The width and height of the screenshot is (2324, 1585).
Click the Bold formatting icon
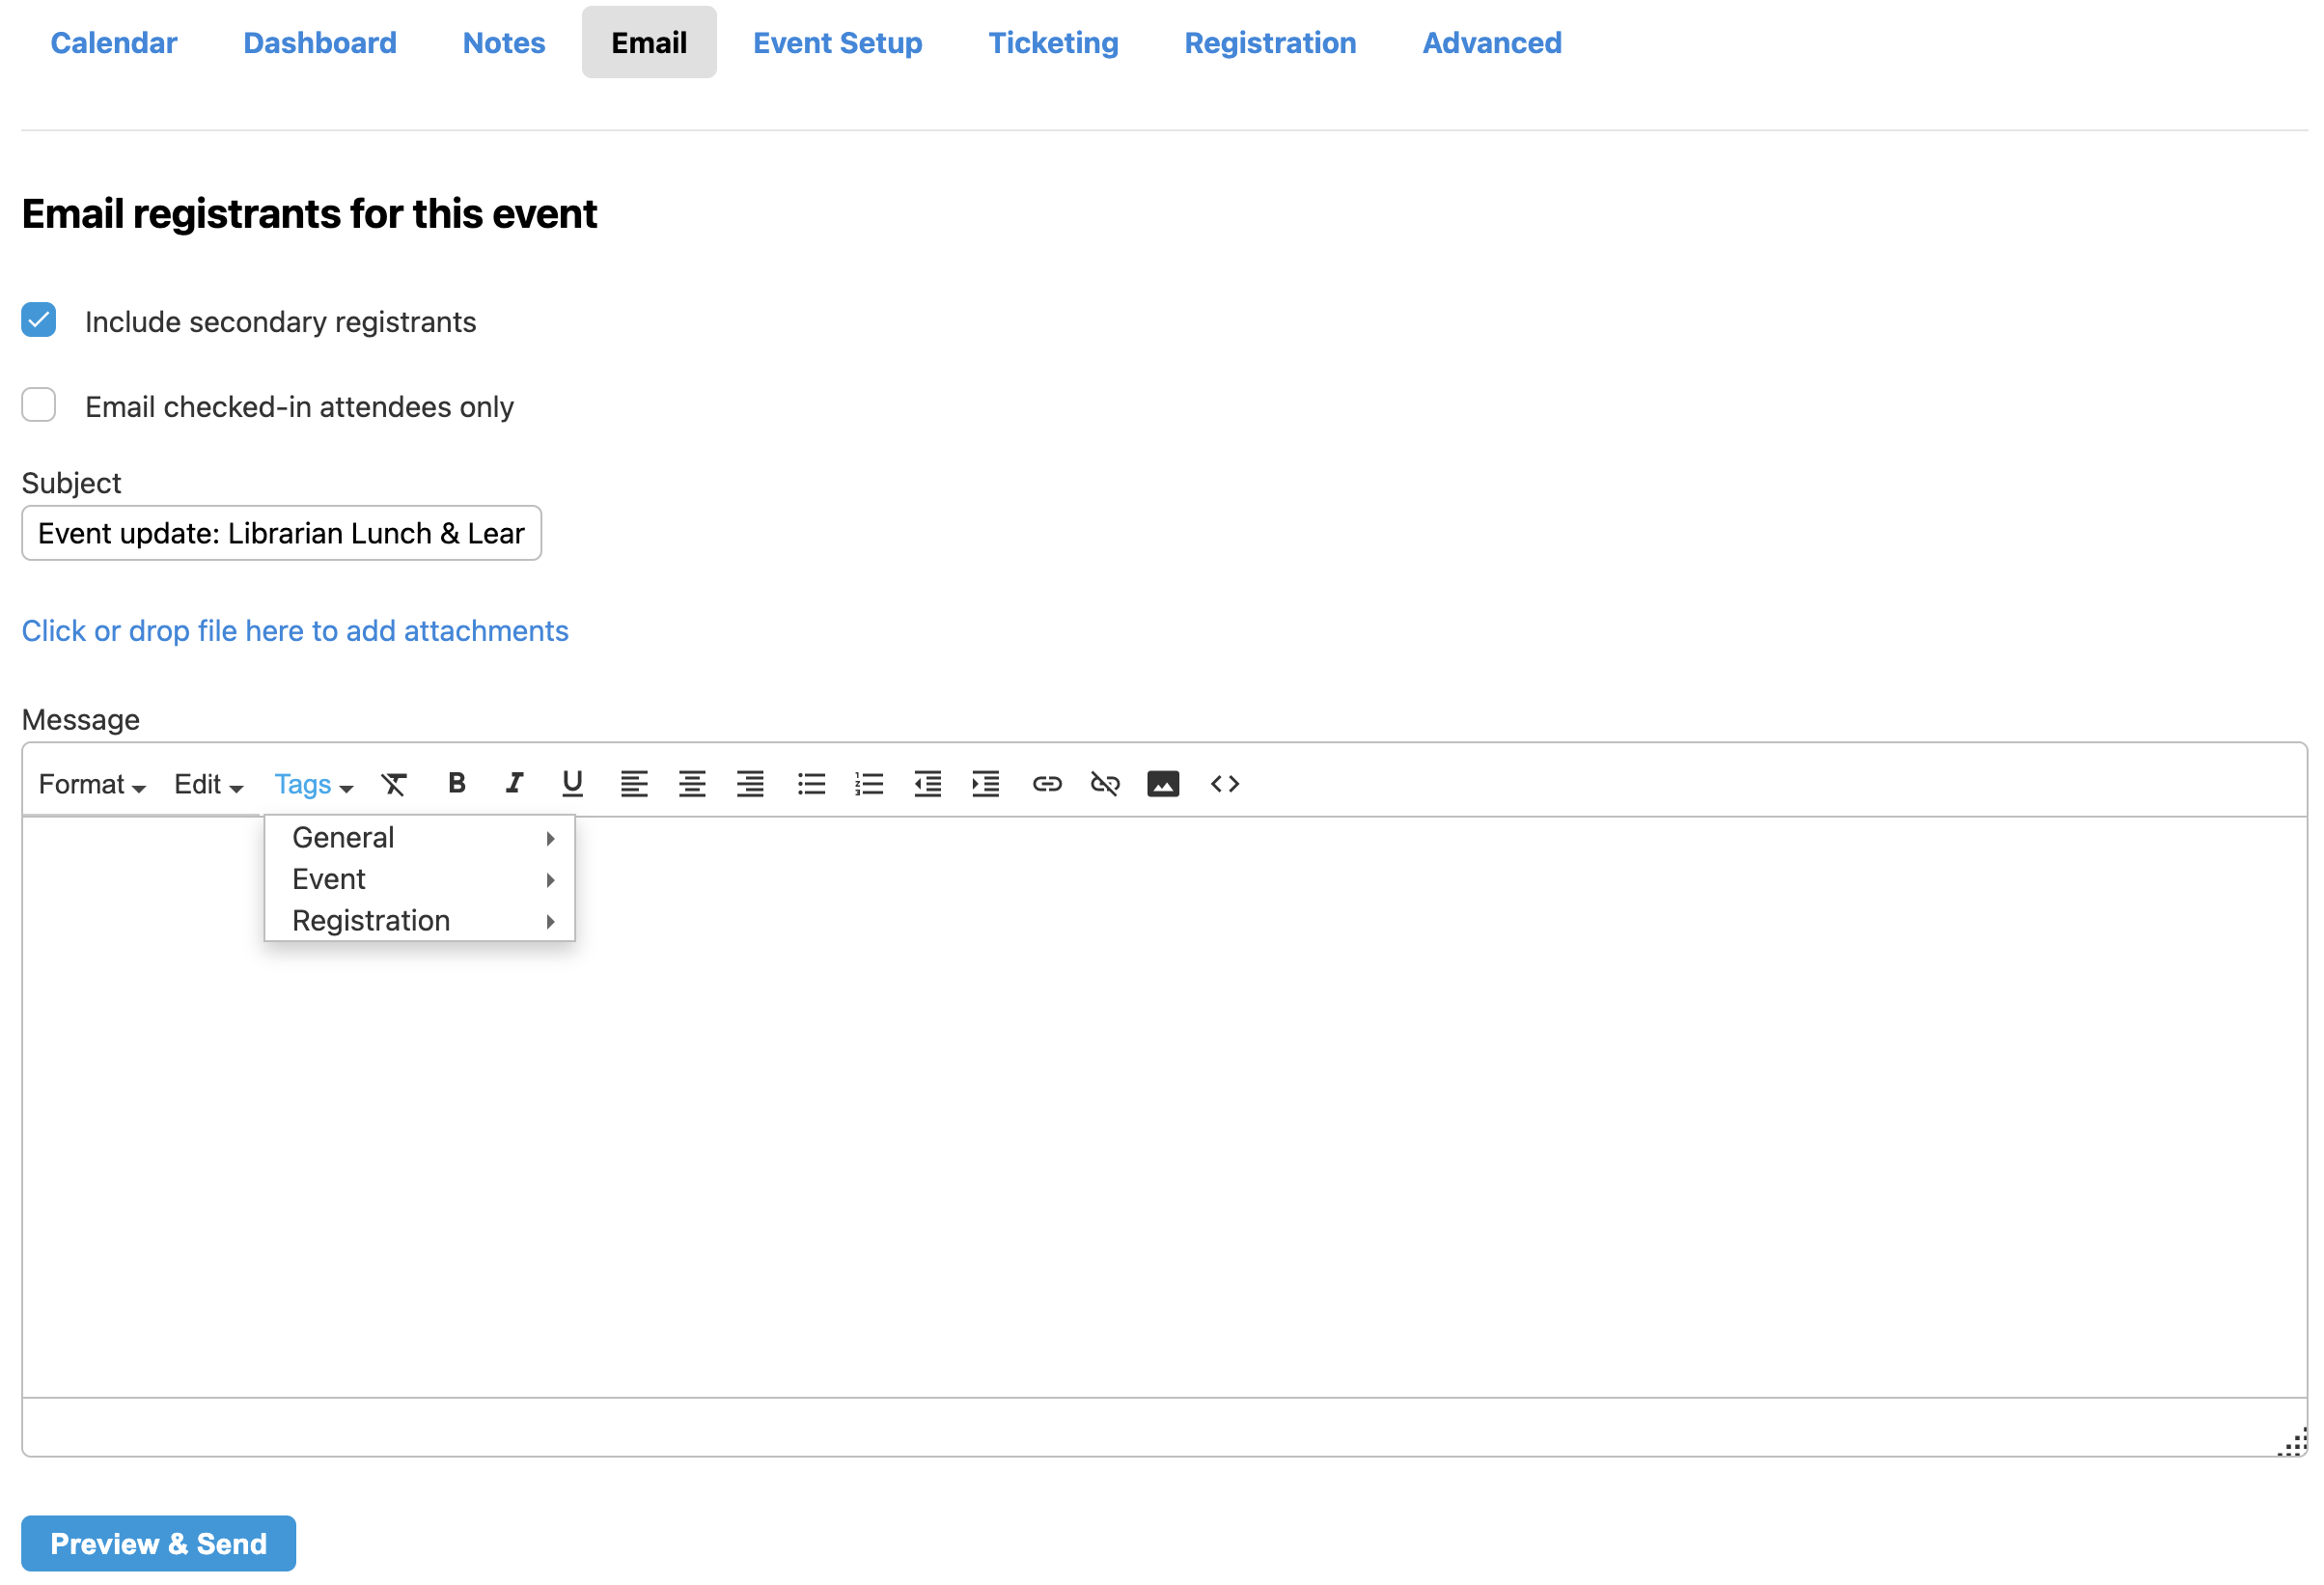pos(456,784)
